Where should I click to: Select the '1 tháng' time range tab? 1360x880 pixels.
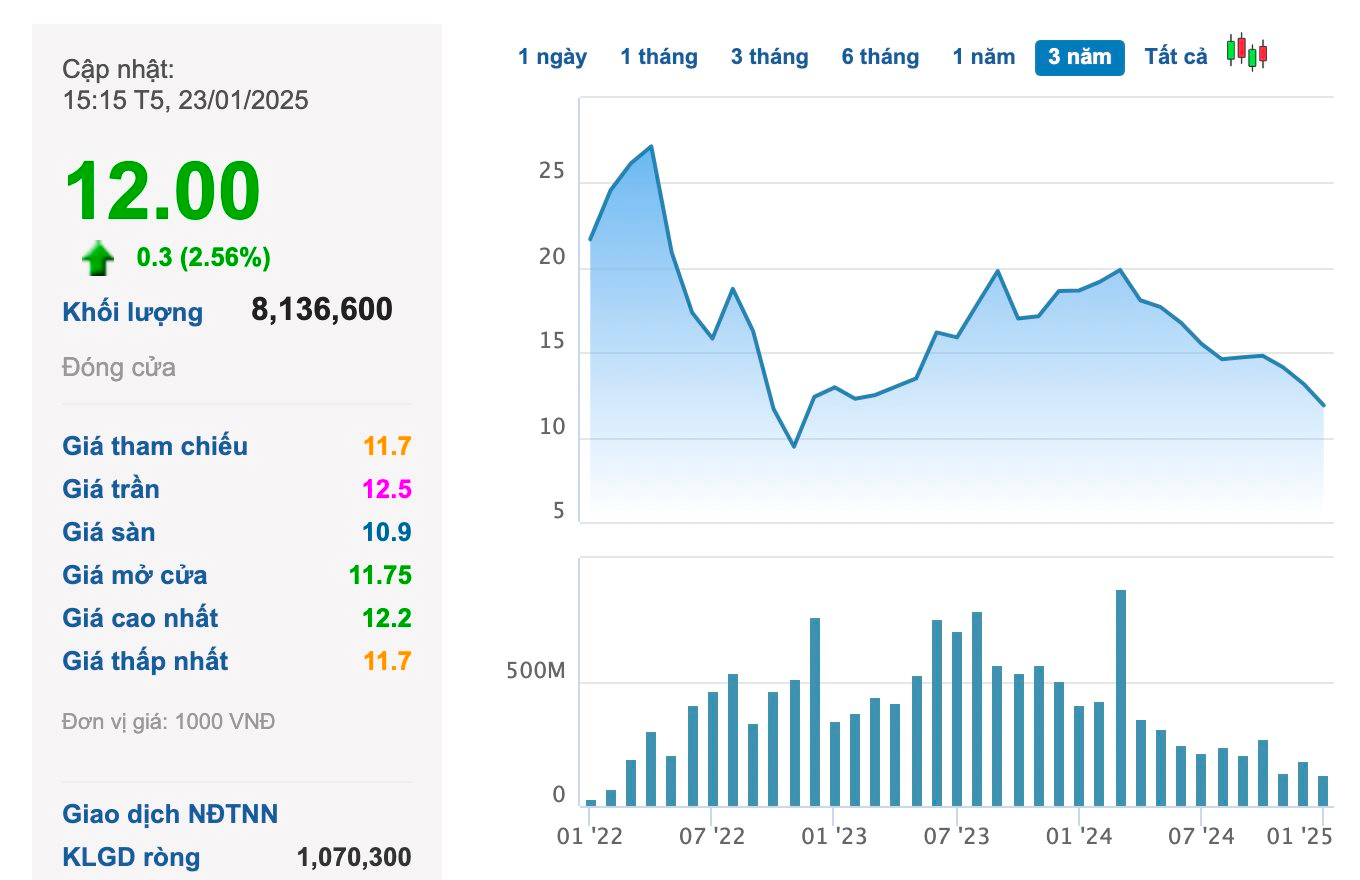pyautogui.click(x=659, y=57)
